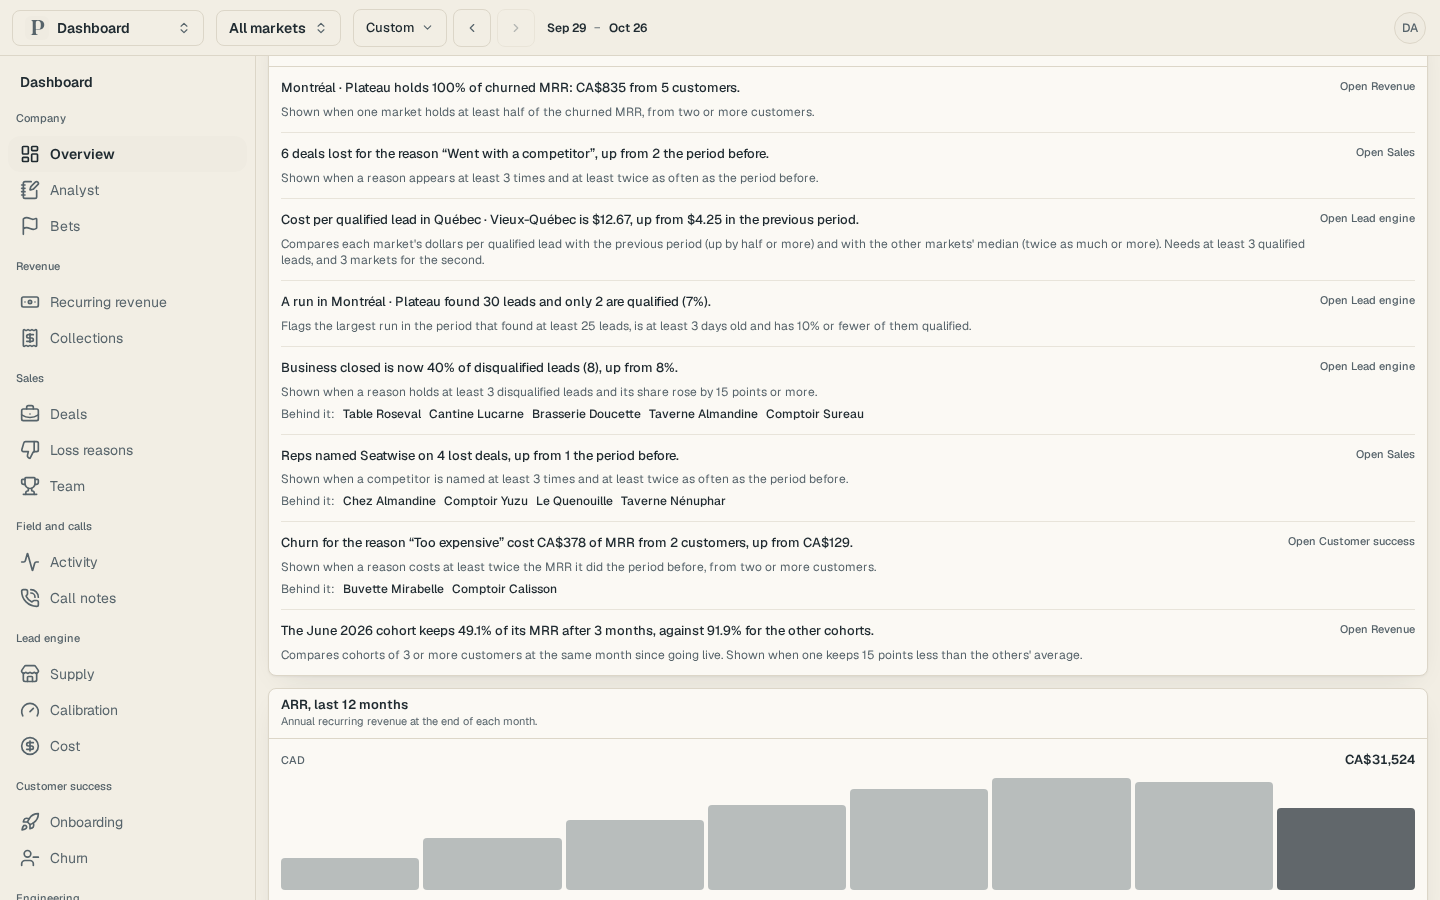The image size is (1440, 900).
Task: Go to the next period arrow
Action: click(x=516, y=28)
